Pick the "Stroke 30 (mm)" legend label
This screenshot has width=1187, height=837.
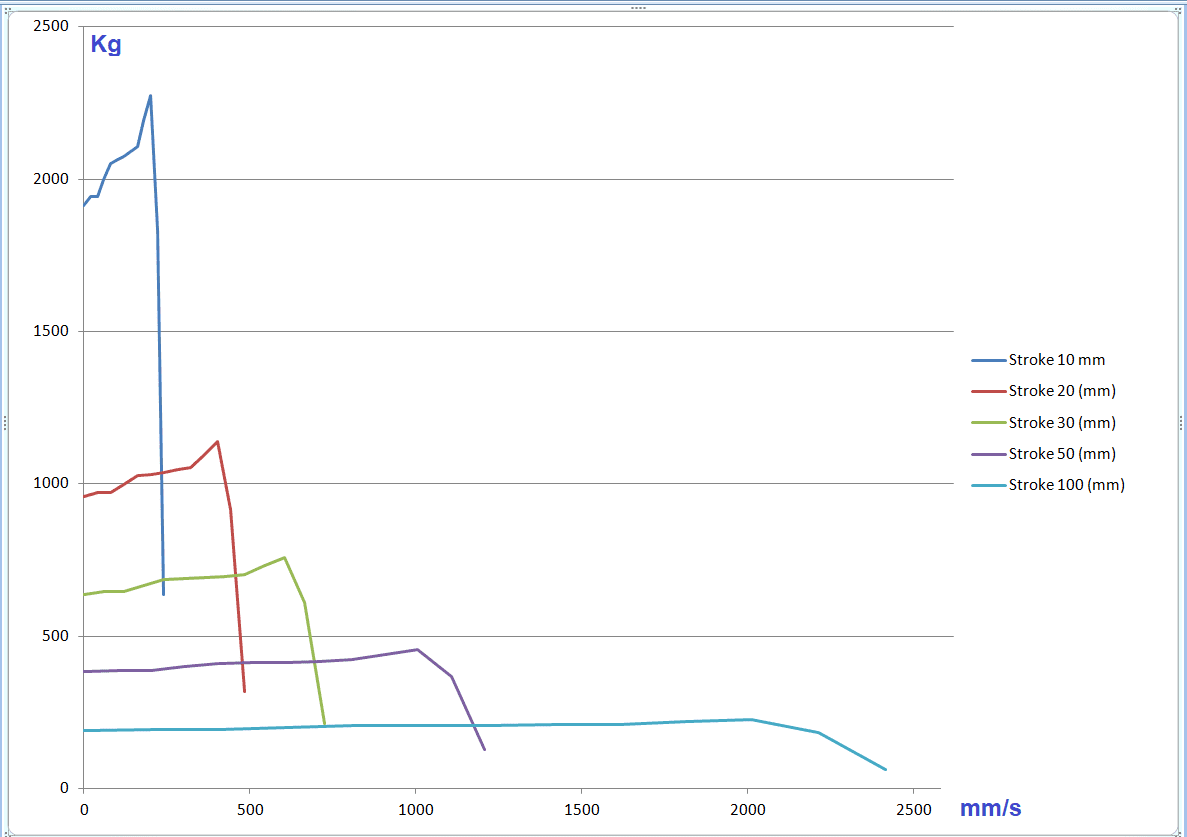[x=1062, y=422]
